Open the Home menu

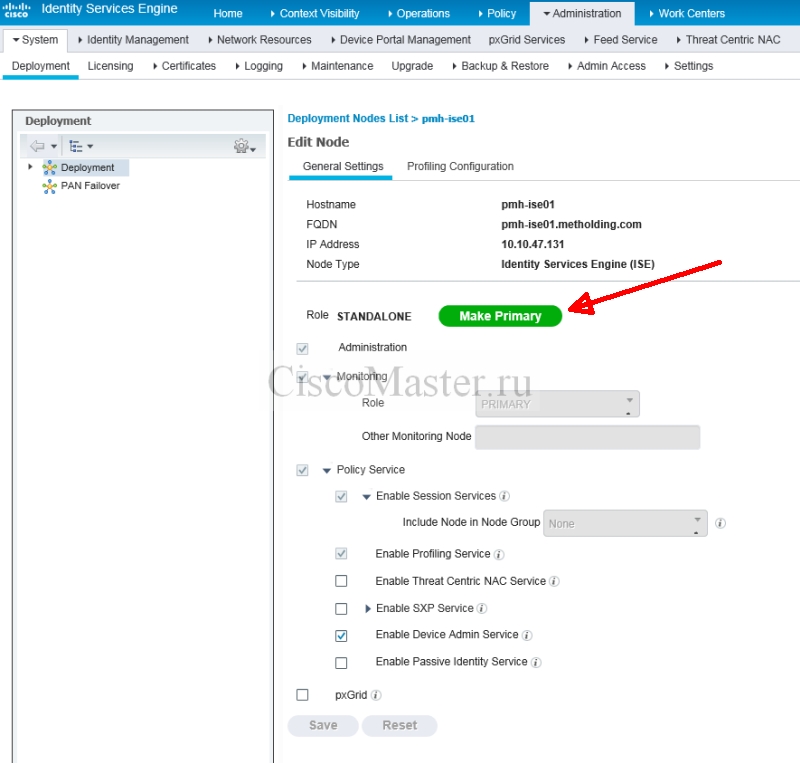click(228, 13)
